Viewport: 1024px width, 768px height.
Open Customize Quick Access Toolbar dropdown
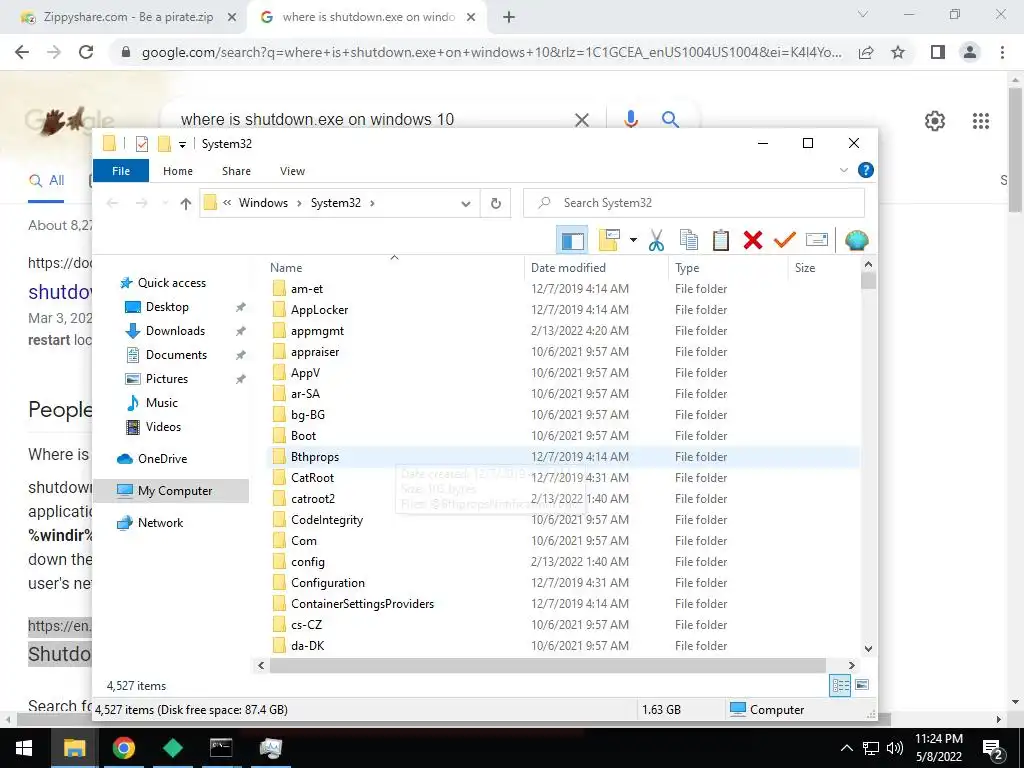pyautogui.click(x=182, y=144)
